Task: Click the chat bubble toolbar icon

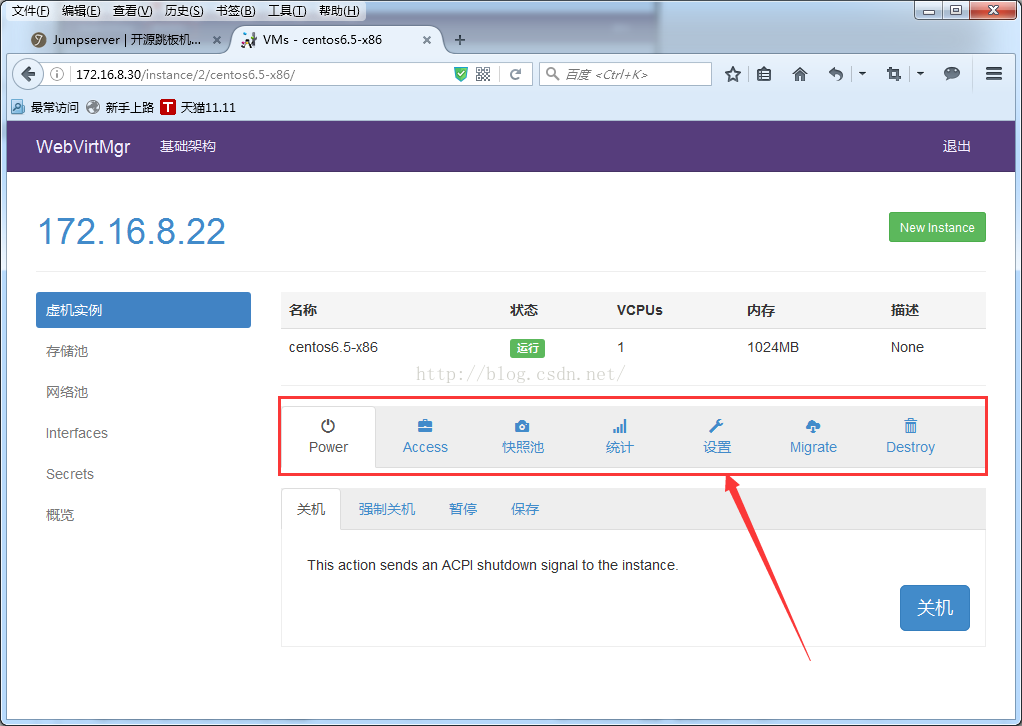Action: pyautogui.click(x=952, y=74)
